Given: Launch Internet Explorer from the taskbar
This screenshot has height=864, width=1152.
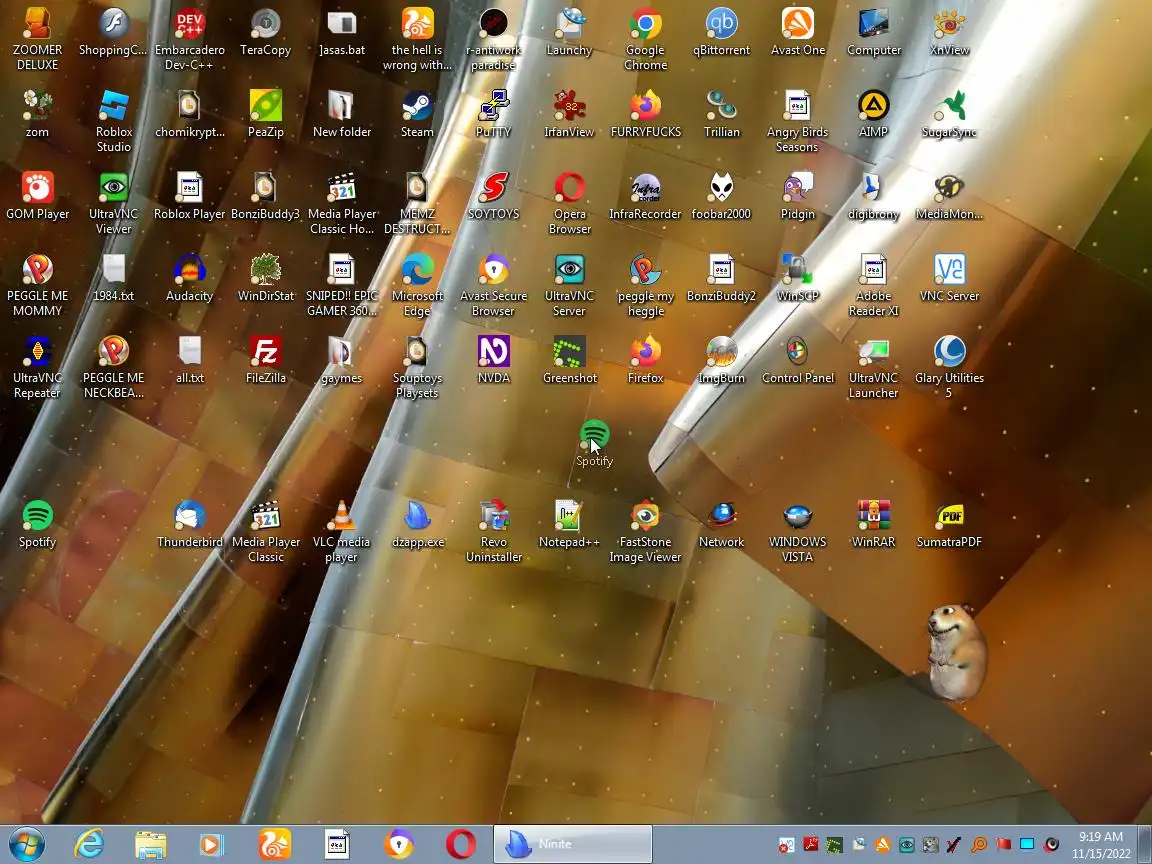Looking at the screenshot, I should (89, 844).
